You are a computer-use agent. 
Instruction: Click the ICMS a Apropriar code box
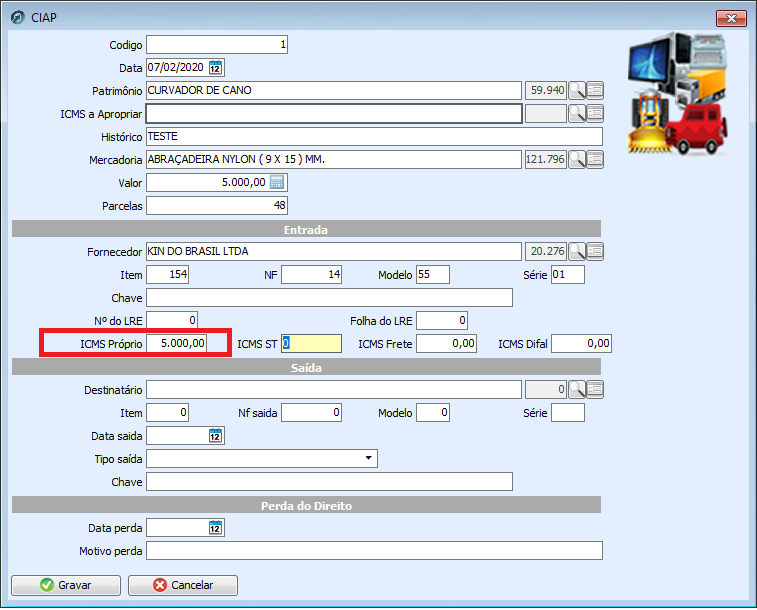[x=546, y=113]
